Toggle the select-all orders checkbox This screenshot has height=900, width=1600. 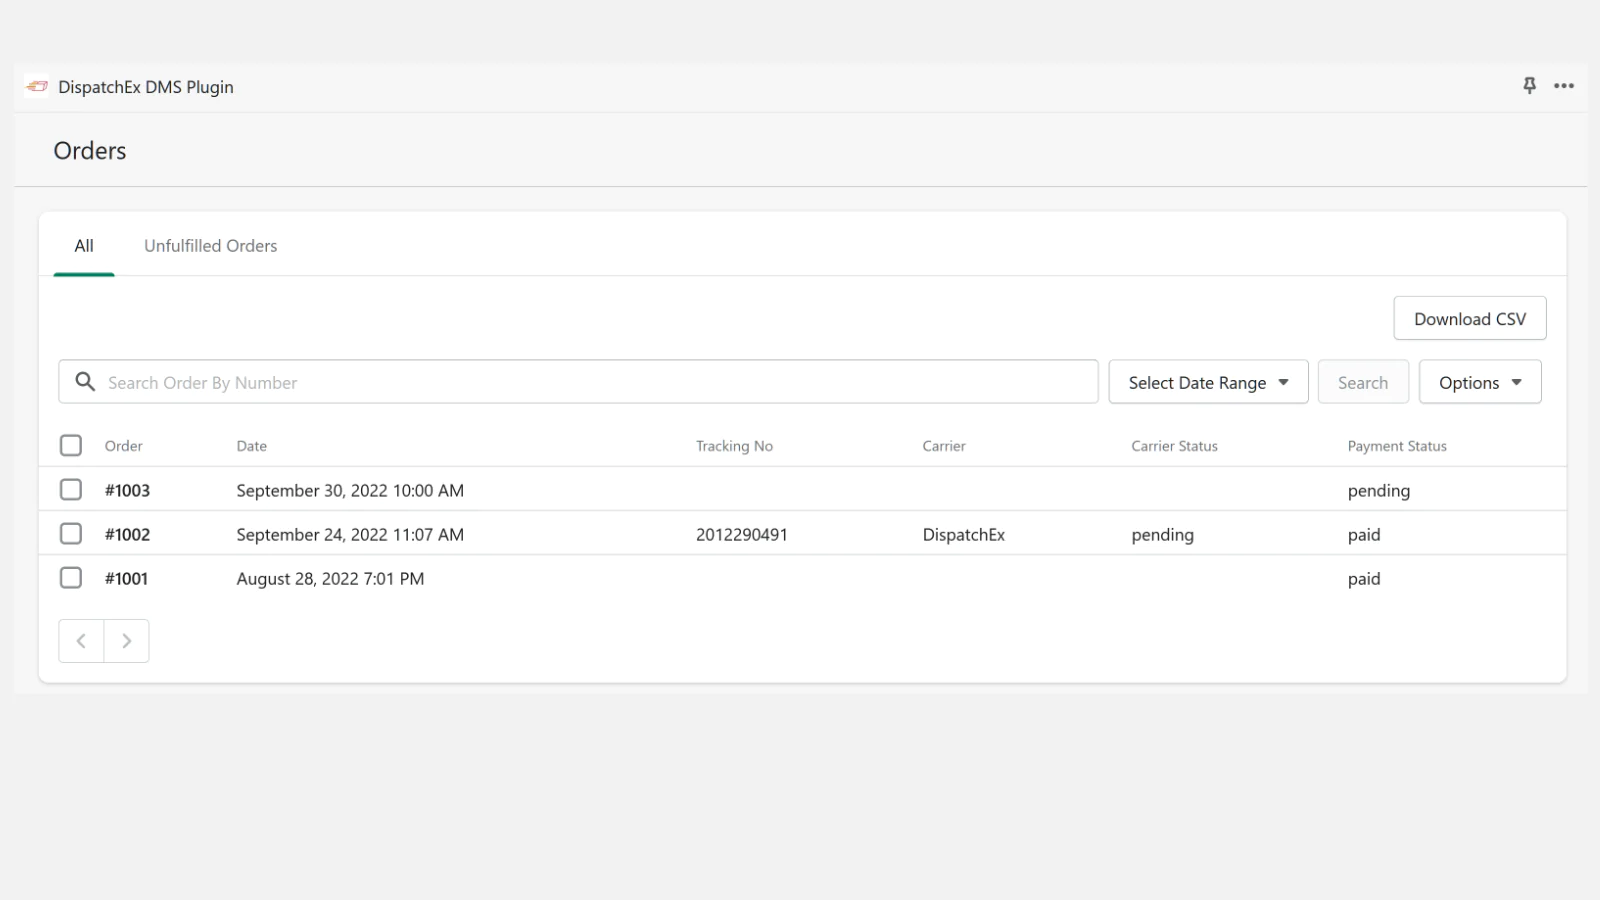point(71,446)
